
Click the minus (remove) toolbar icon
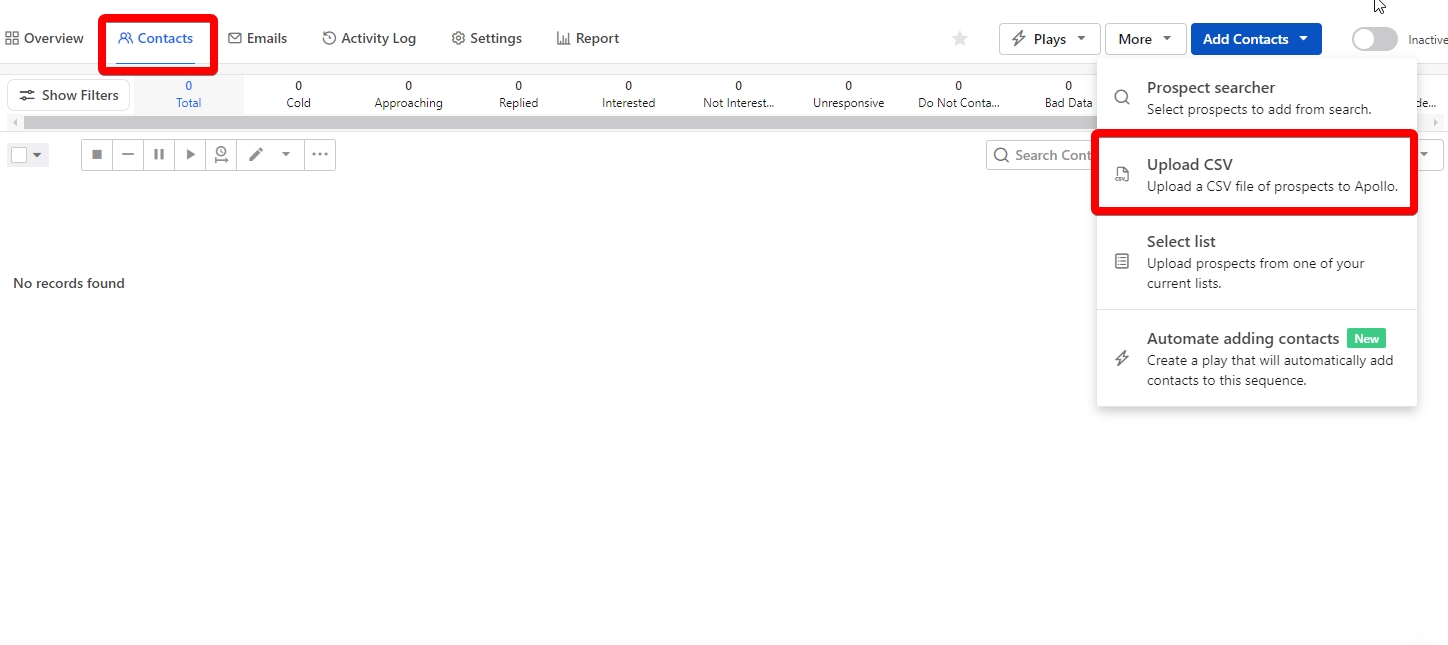(128, 155)
